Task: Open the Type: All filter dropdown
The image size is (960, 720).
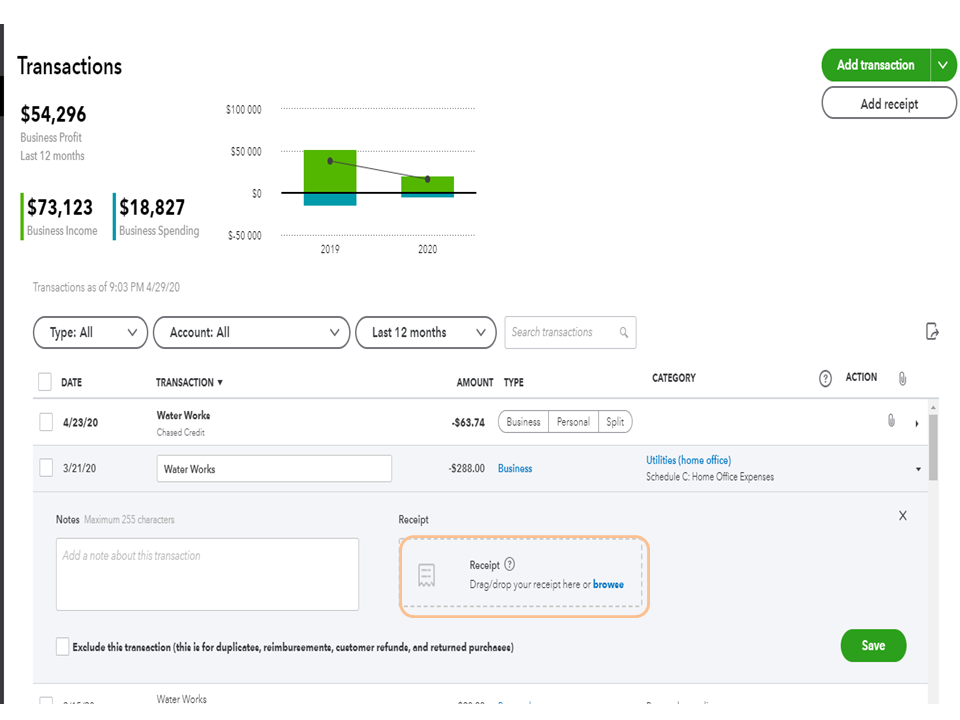Action: pyautogui.click(x=91, y=333)
